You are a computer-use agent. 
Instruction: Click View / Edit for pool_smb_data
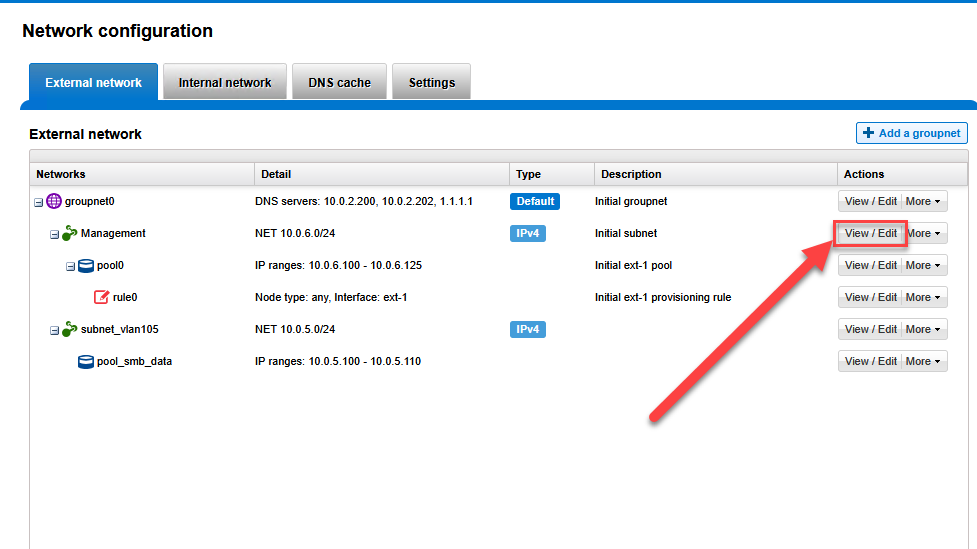(870, 361)
